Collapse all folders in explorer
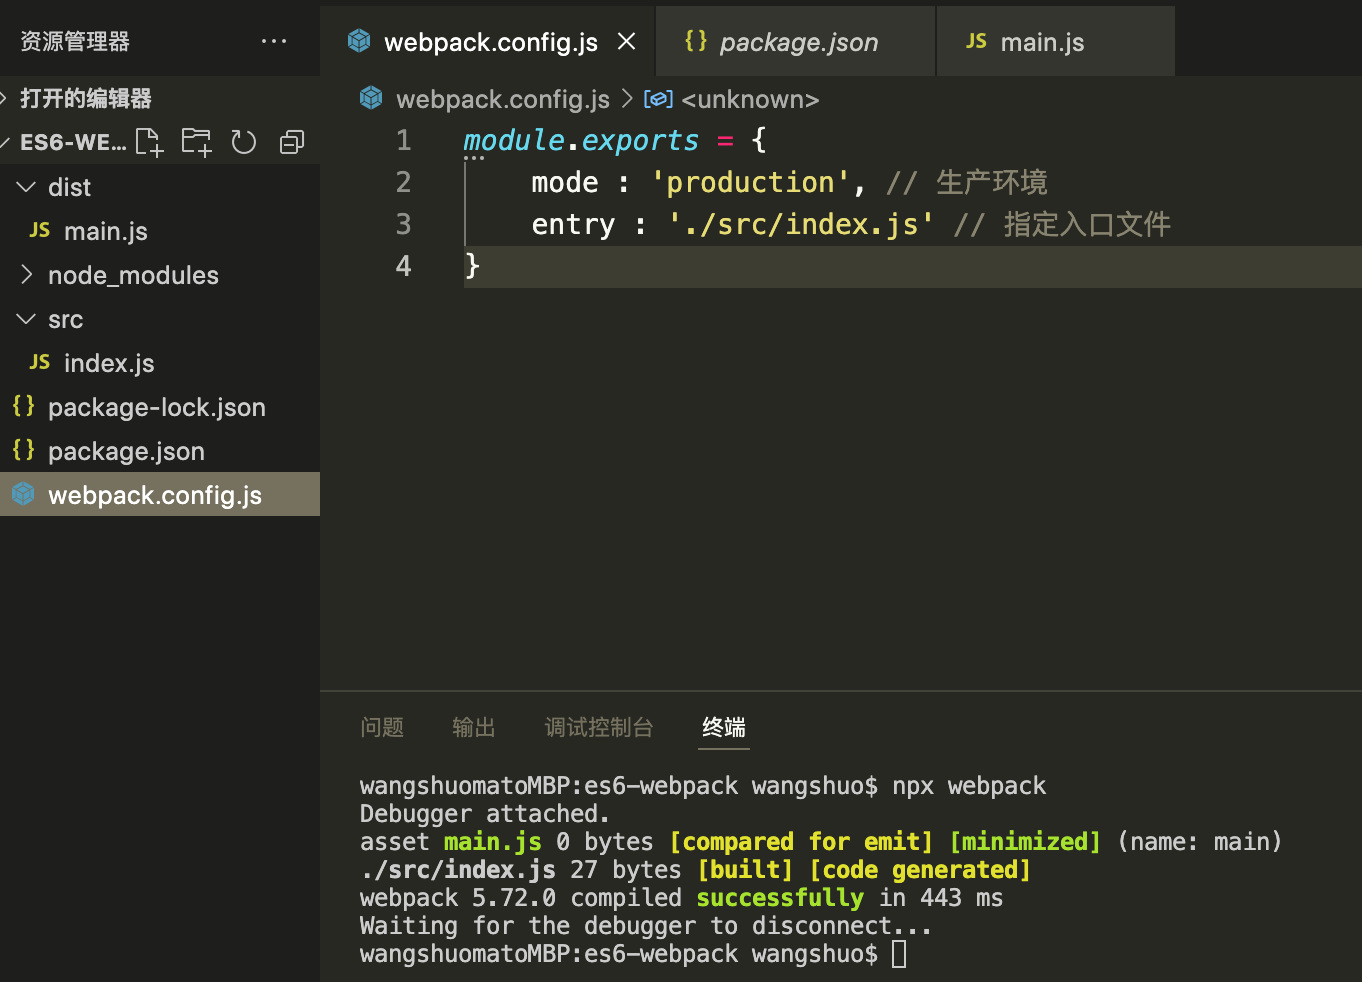Image resolution: width=1362 pixels, height=982 pixels. click(292, 142)
